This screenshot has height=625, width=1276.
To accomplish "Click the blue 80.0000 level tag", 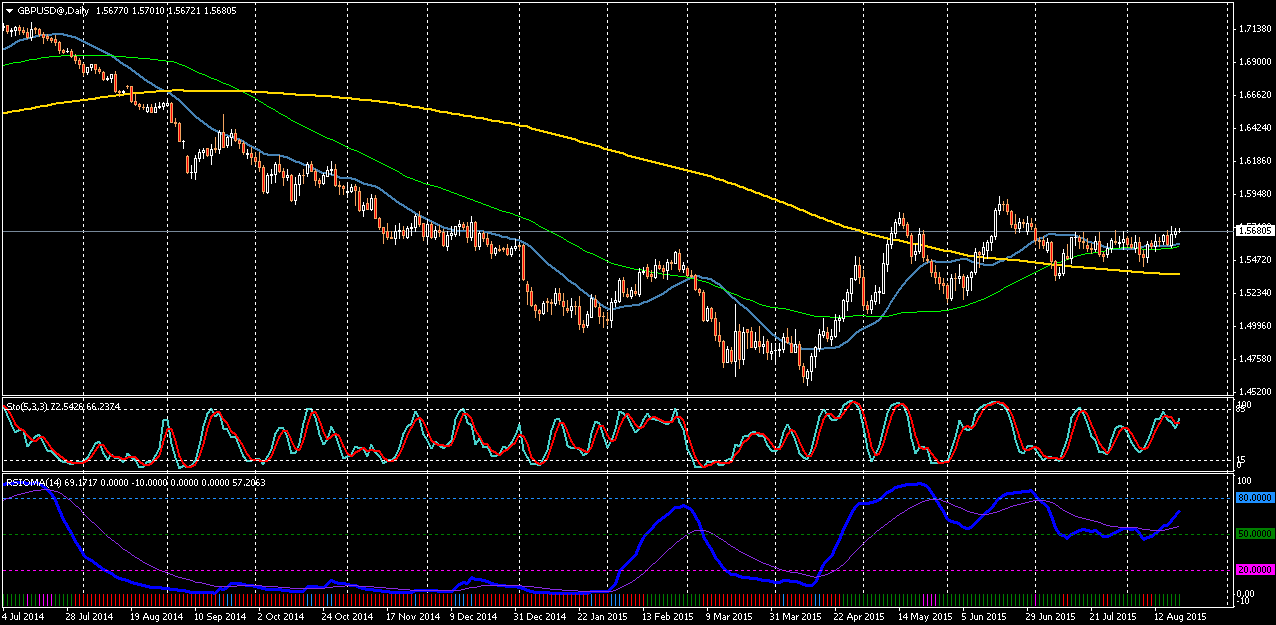I will (1255, 497).
